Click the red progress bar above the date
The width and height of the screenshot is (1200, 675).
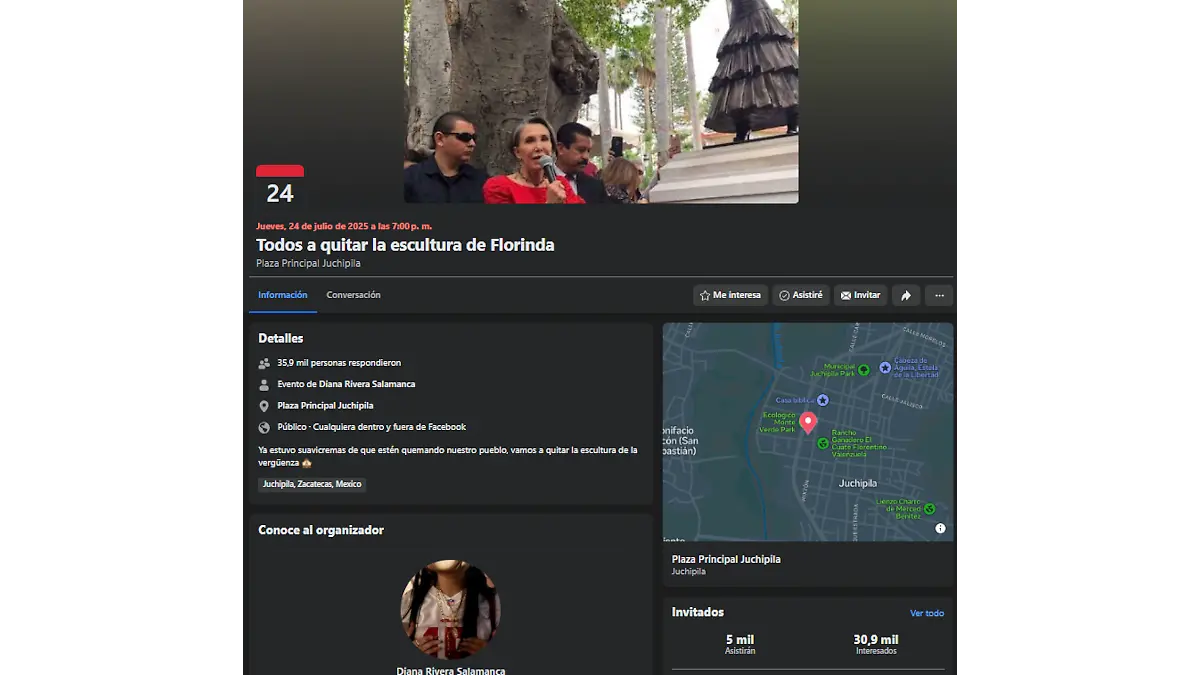[x=279, y=169]
